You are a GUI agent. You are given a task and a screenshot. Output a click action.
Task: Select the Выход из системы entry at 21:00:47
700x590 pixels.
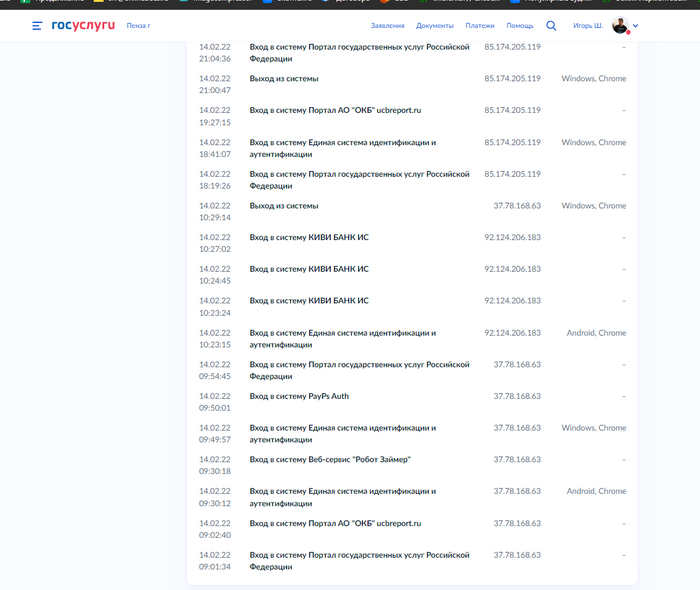[284, 79]
